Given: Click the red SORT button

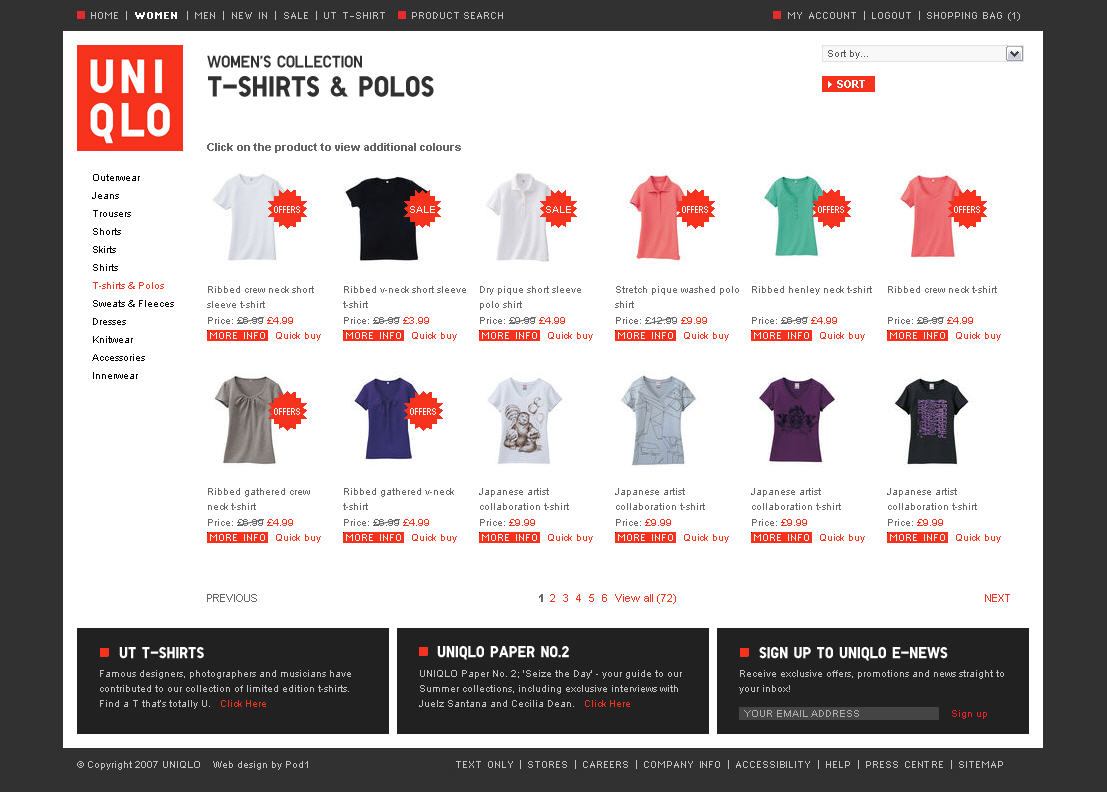Looking at the screenshot, I should (x=848, y=84).
